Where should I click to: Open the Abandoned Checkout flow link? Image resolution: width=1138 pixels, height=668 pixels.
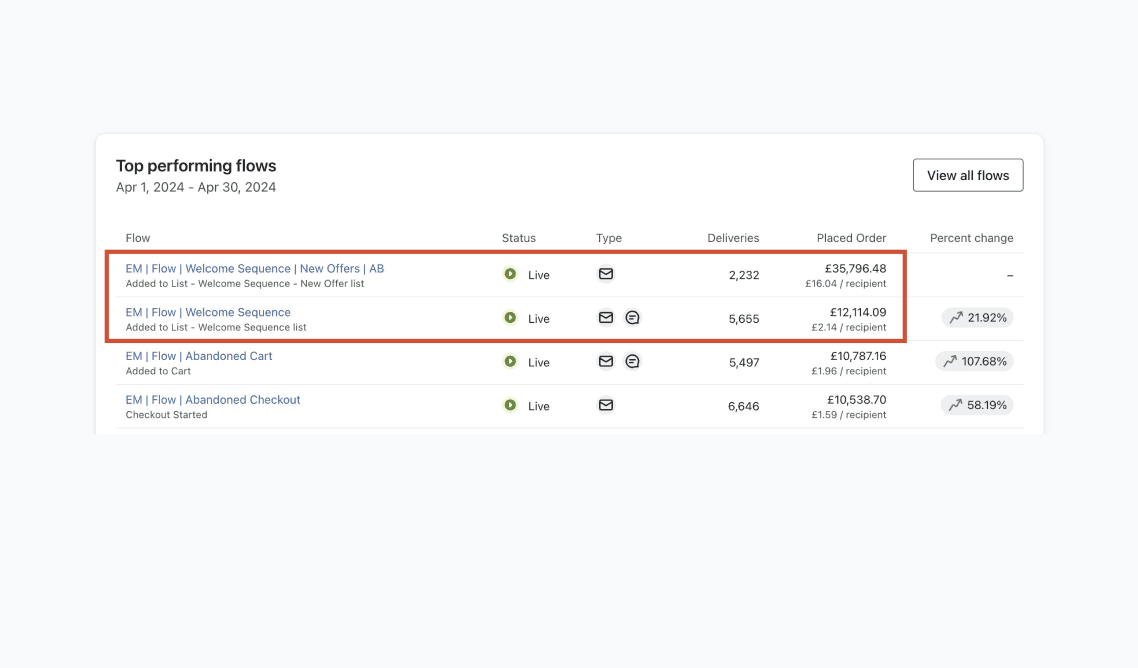(213, 400)
